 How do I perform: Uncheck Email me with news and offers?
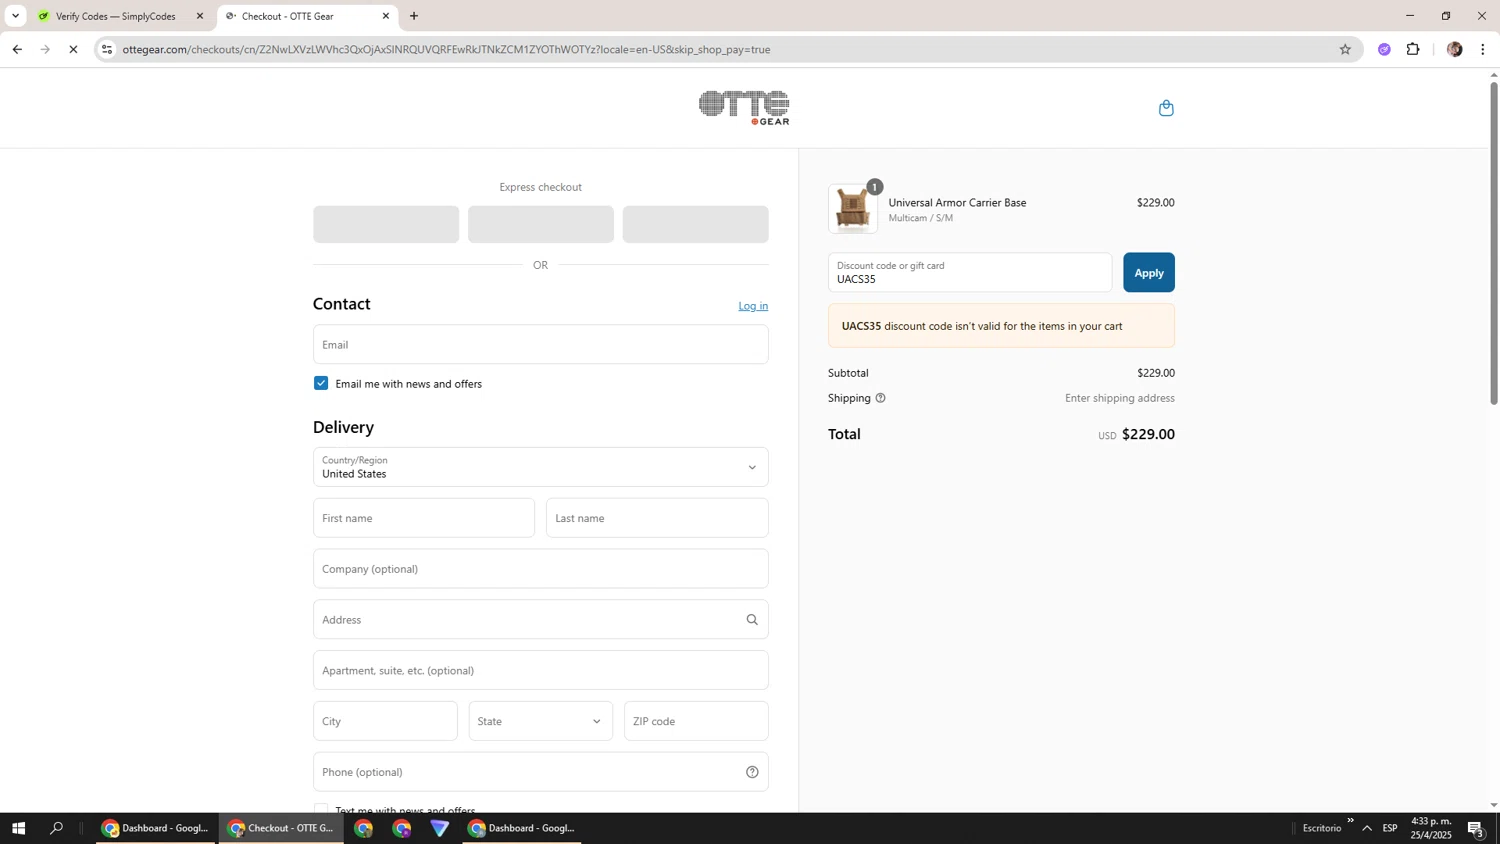point(321,383)
